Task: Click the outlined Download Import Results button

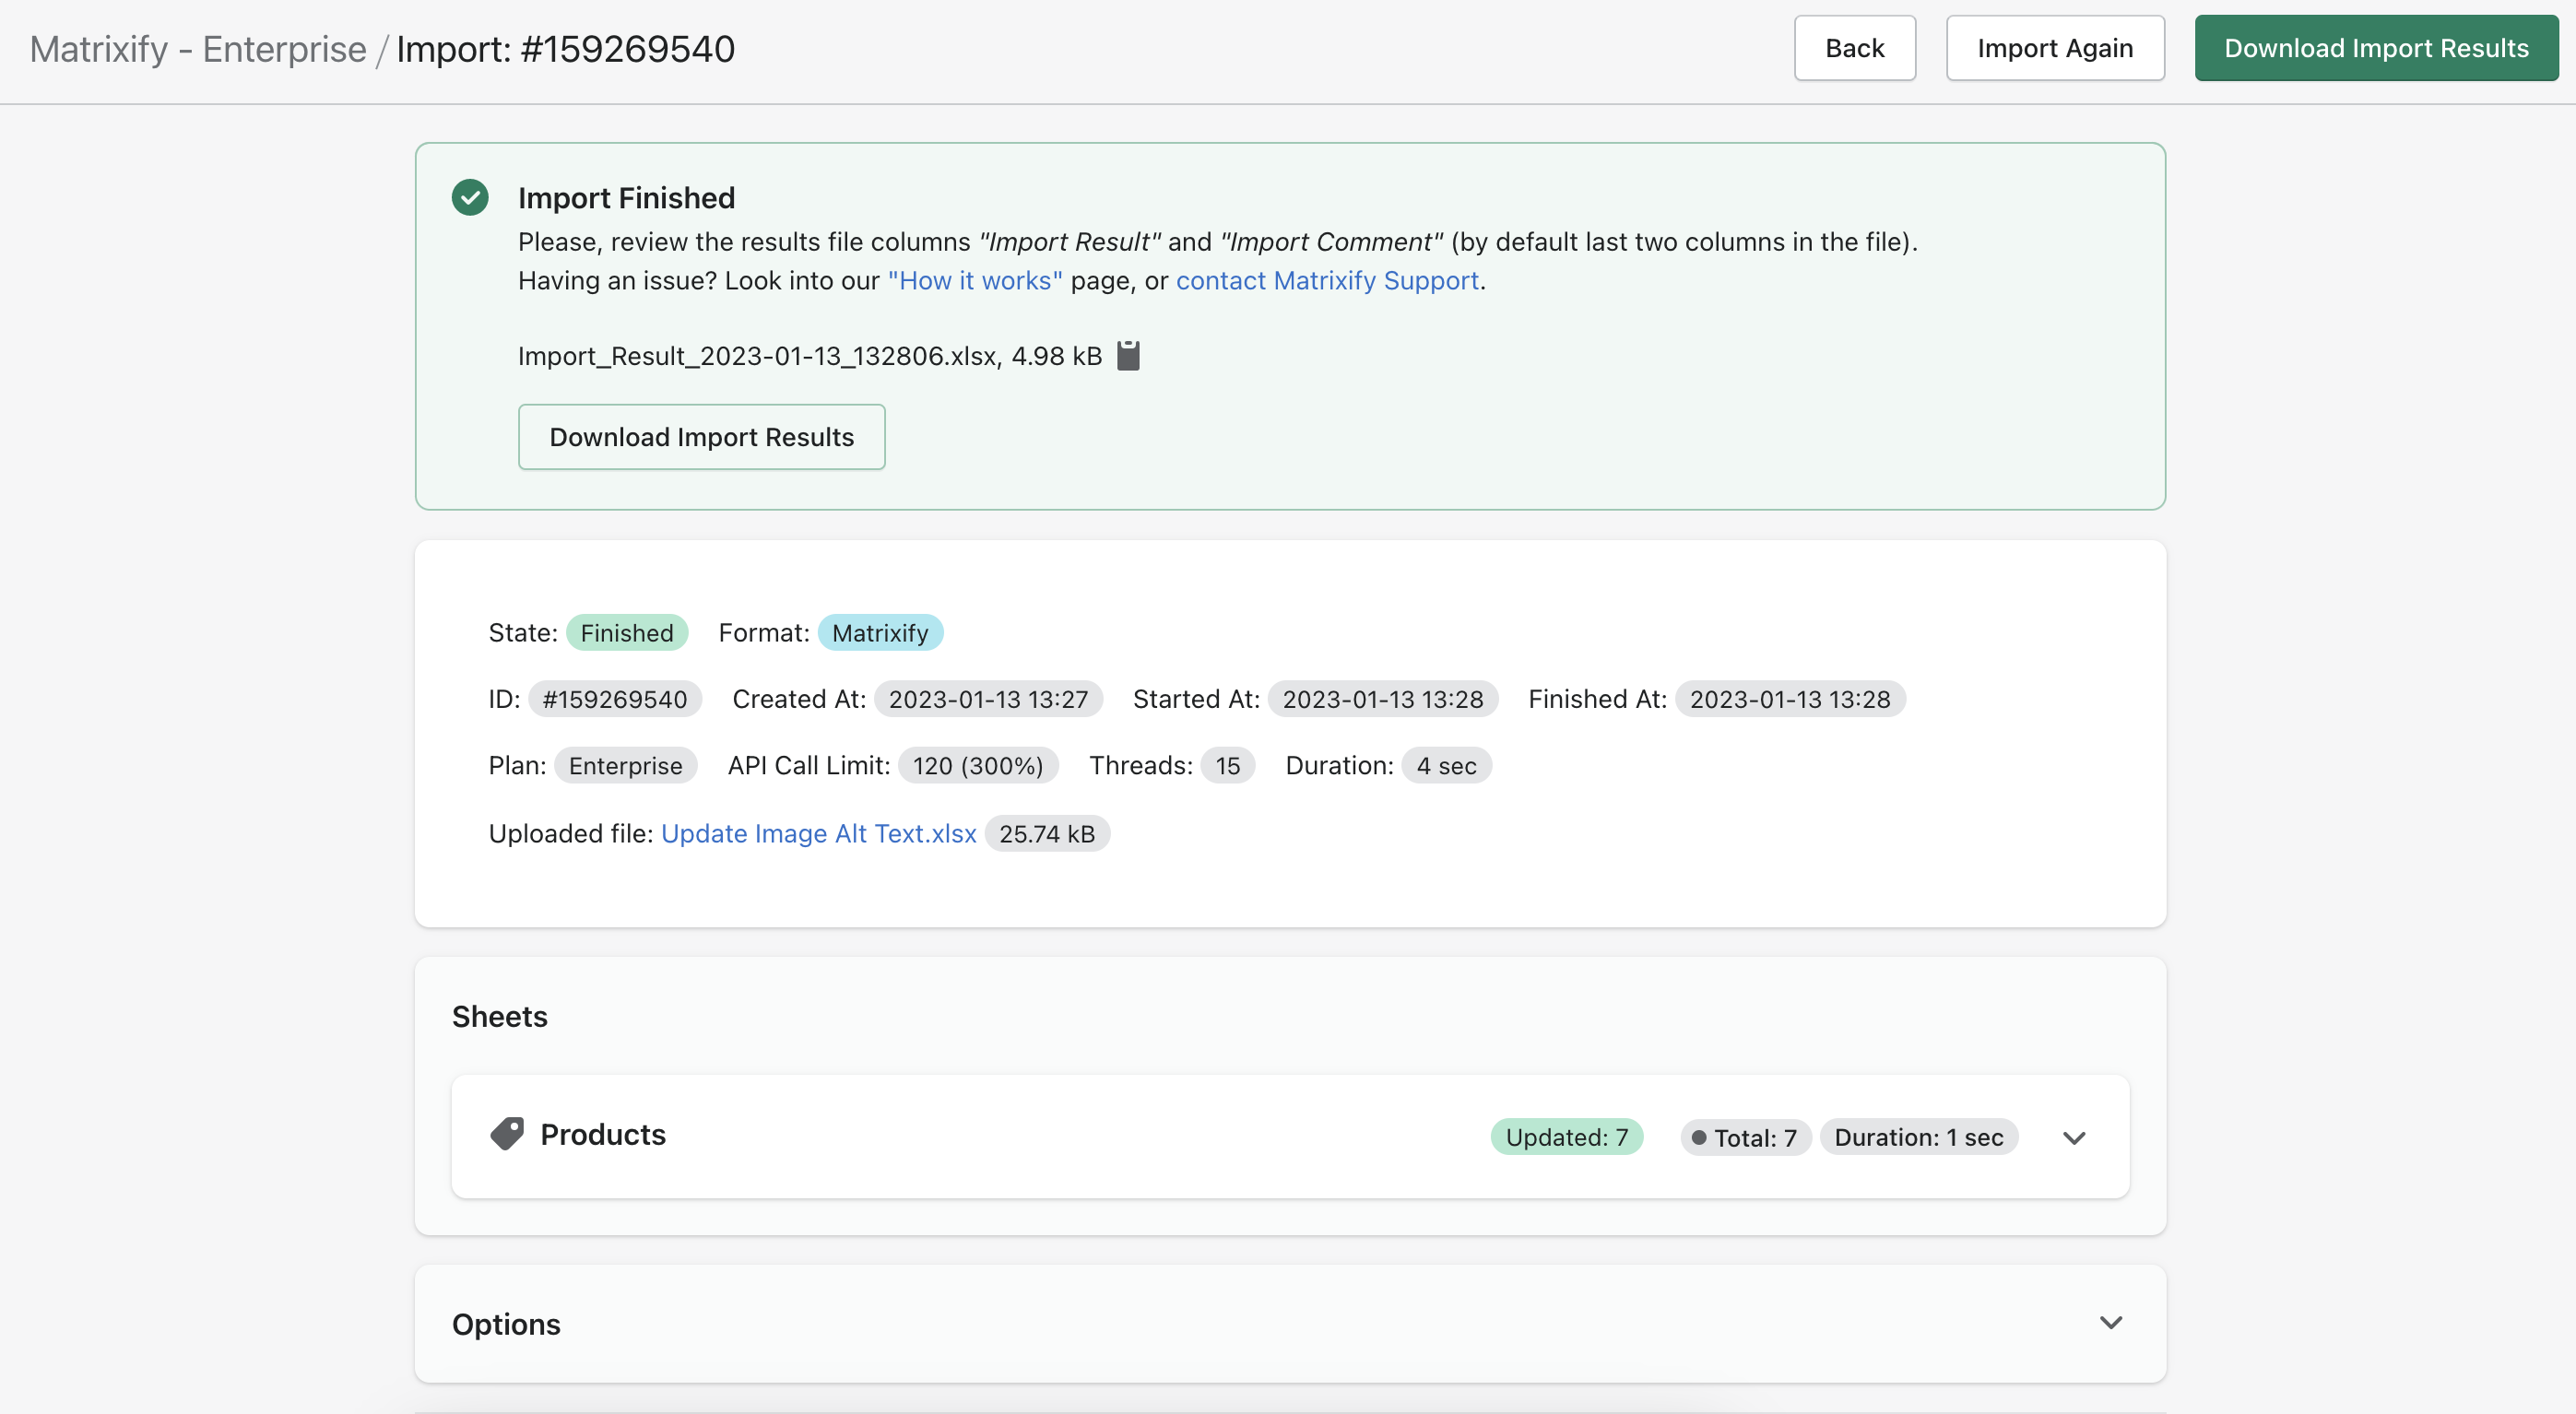Action: click(x=701, y=437)
